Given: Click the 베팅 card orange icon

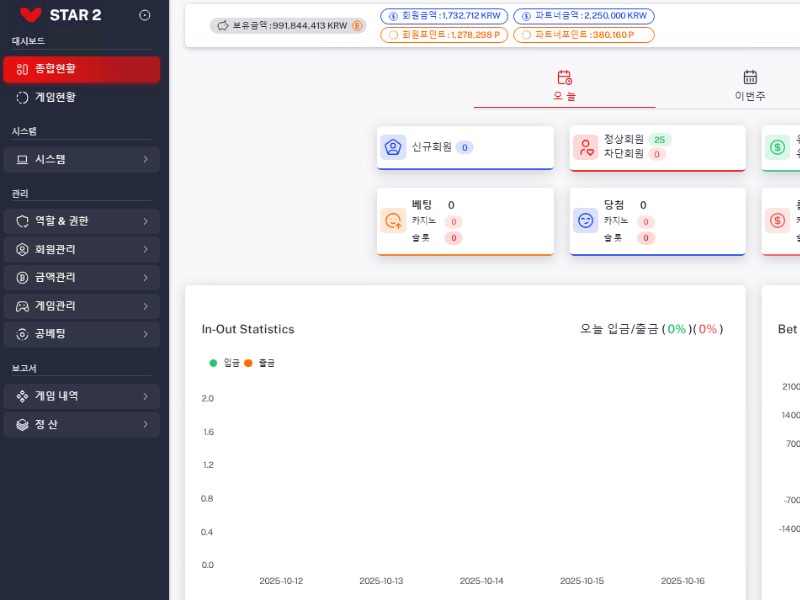Looking at the screenshot, I should pos(393,220).
